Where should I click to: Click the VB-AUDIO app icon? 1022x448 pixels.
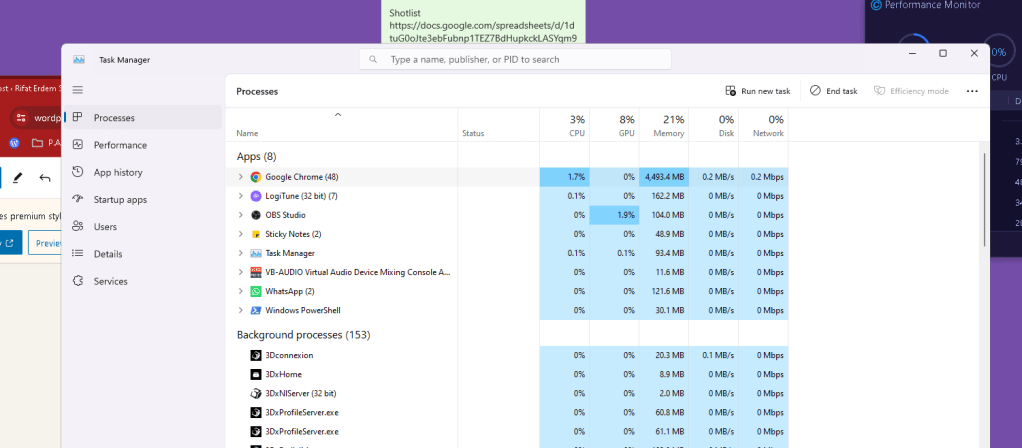tap(256, 272)
